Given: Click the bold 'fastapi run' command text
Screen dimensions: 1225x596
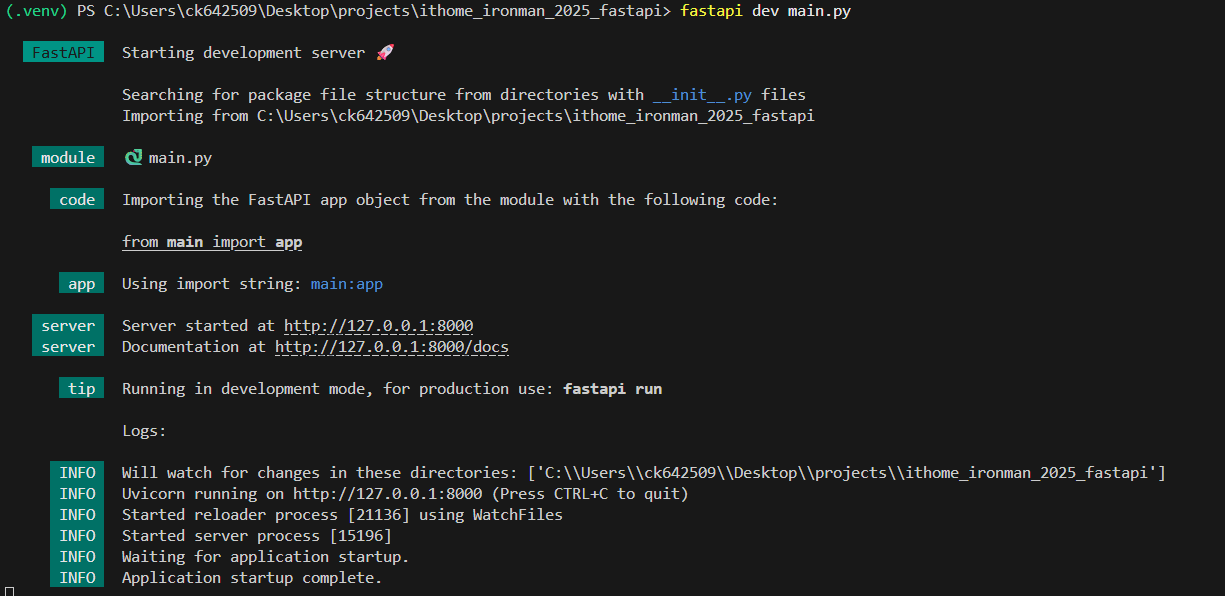Looking at the screenshot, I should (613, 389).
